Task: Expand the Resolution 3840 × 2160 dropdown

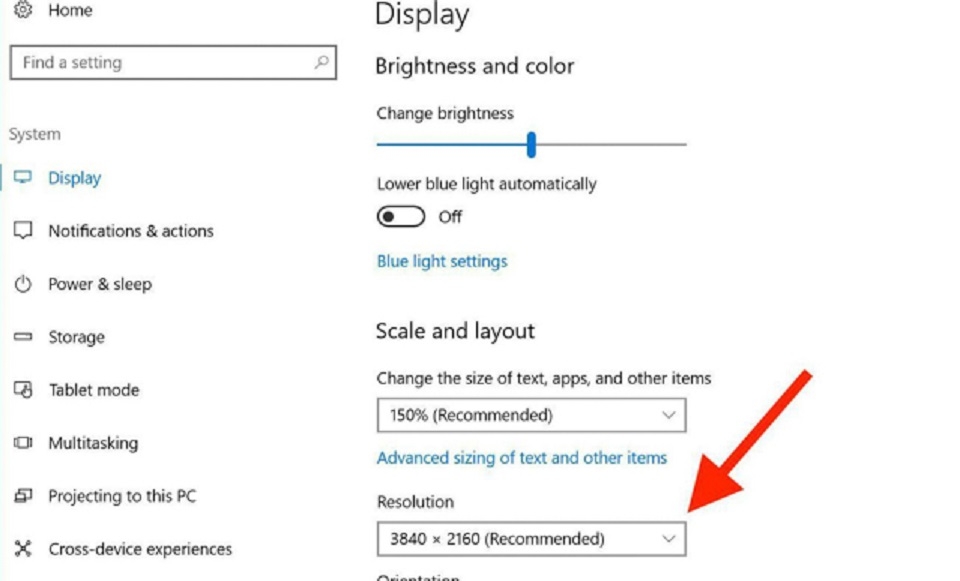Action: coord(531,539)
